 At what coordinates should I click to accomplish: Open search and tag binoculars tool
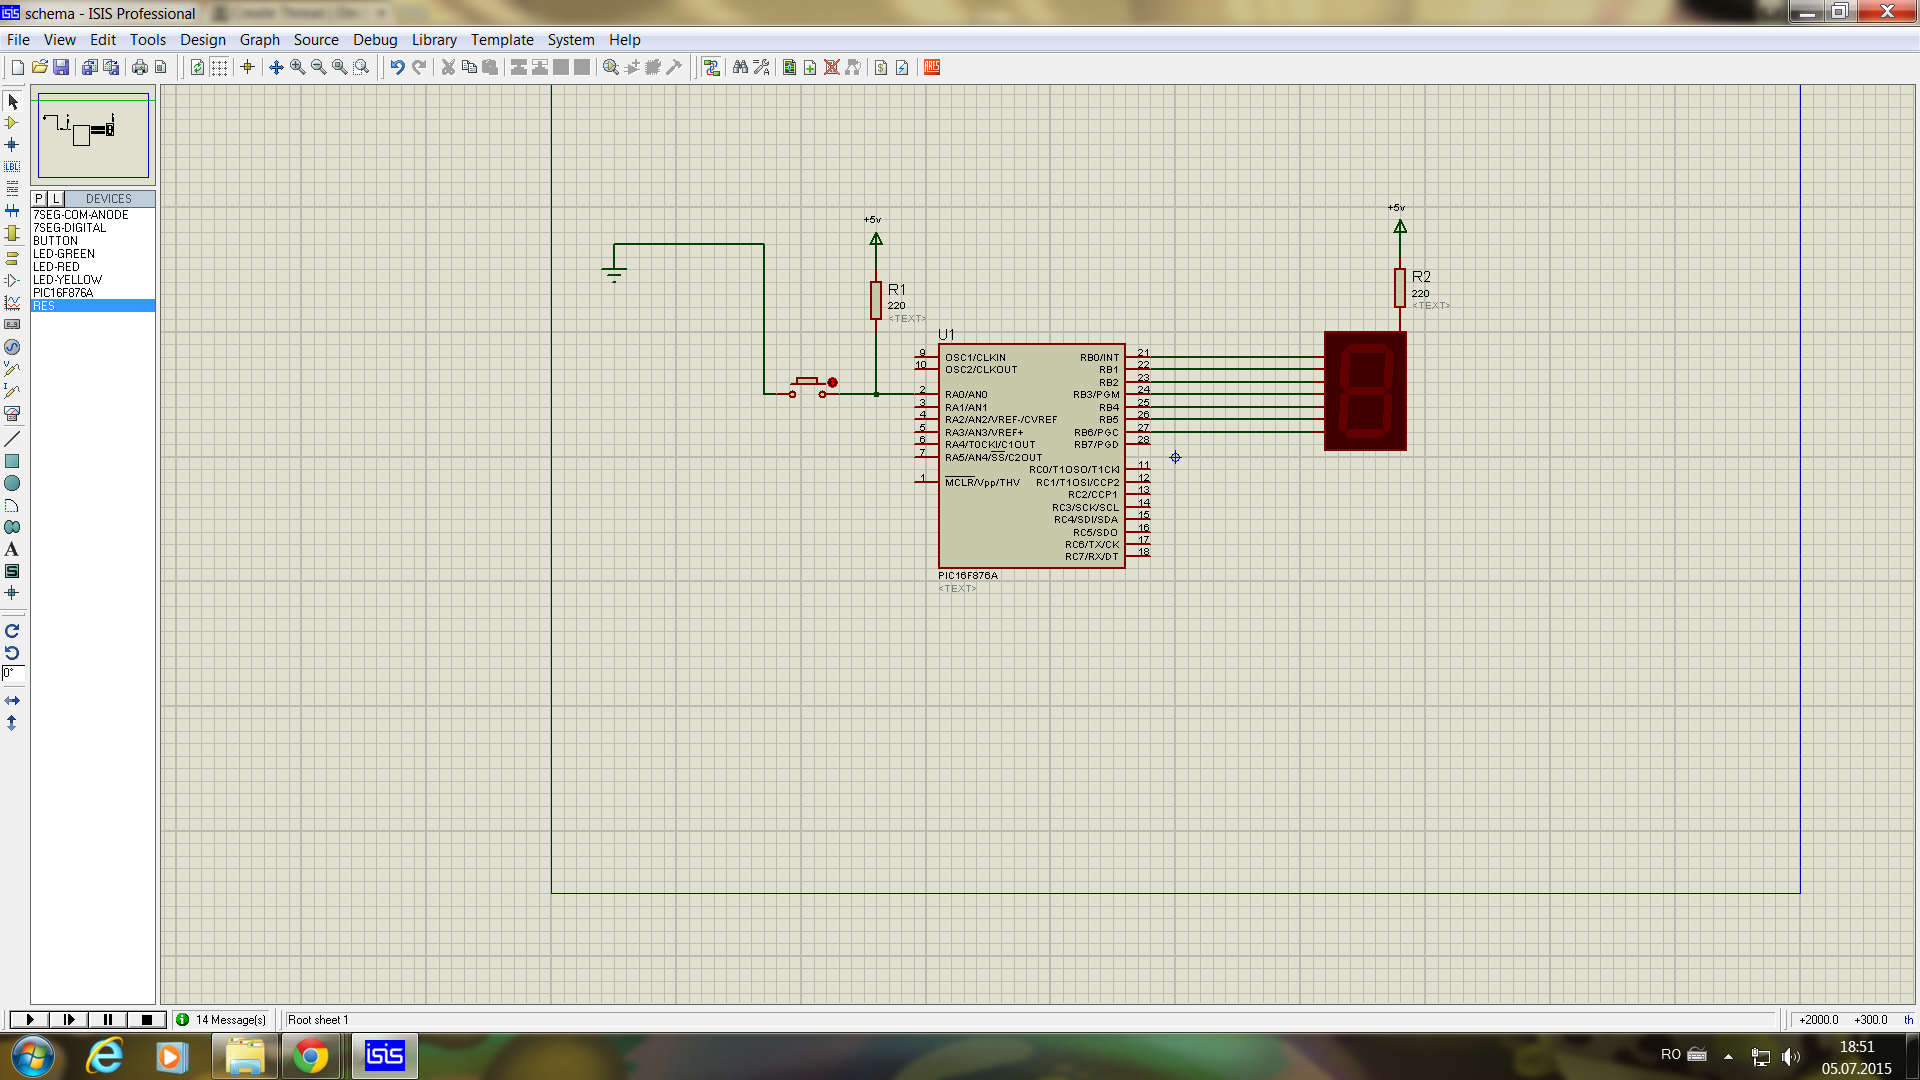tap(740, 67)
